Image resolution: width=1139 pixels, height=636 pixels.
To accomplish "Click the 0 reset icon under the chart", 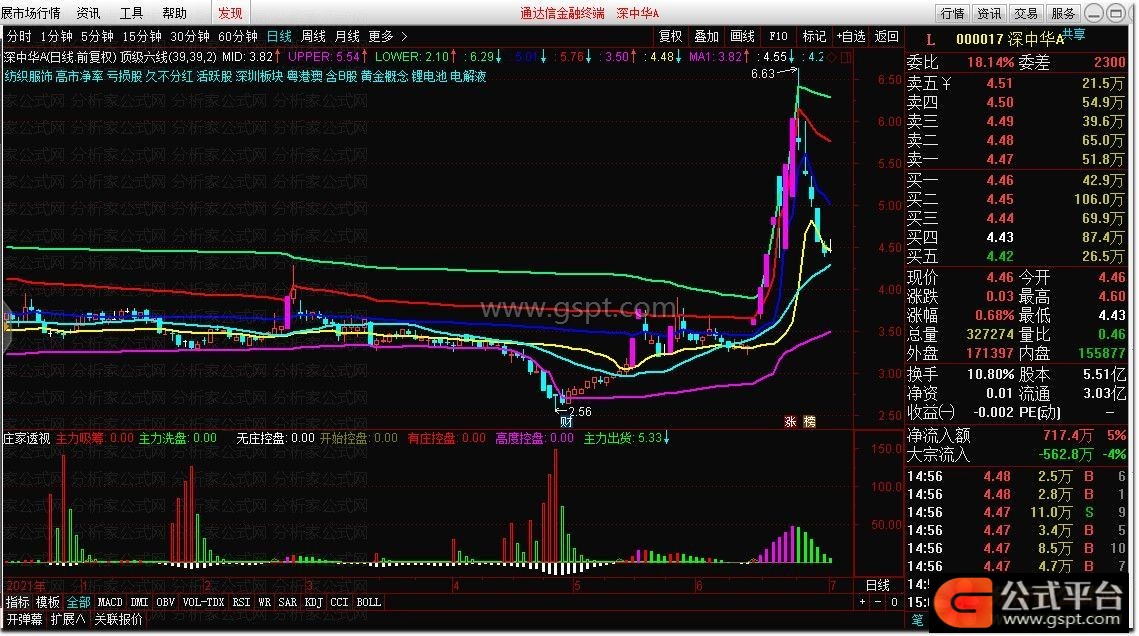I will pos(894,602).
